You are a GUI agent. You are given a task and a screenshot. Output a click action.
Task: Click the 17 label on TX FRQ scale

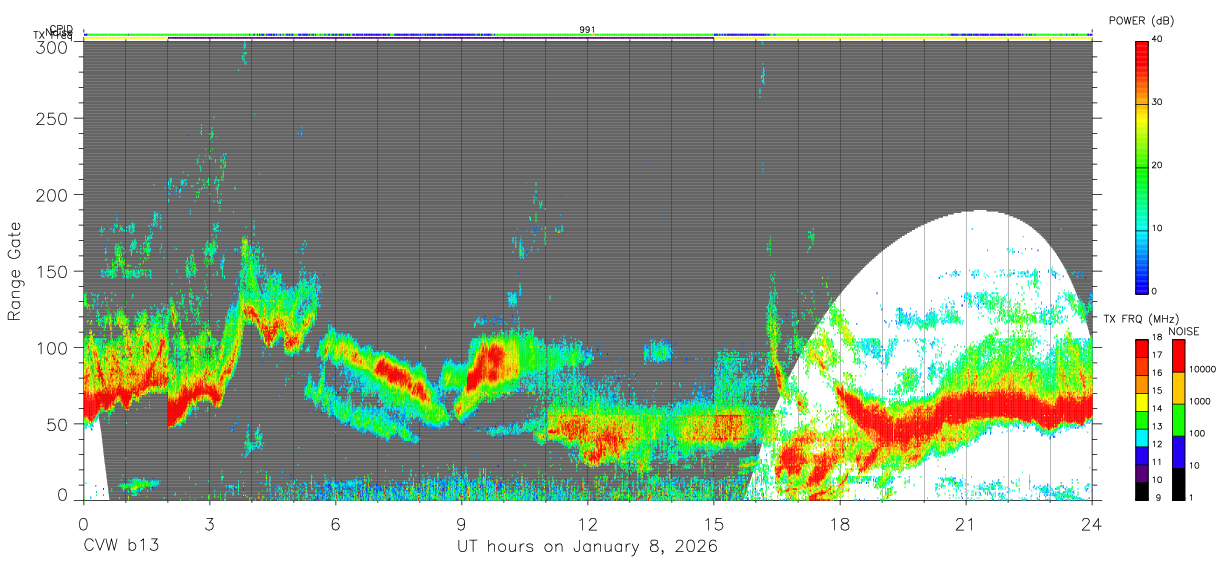click(x=1155, y=355)
